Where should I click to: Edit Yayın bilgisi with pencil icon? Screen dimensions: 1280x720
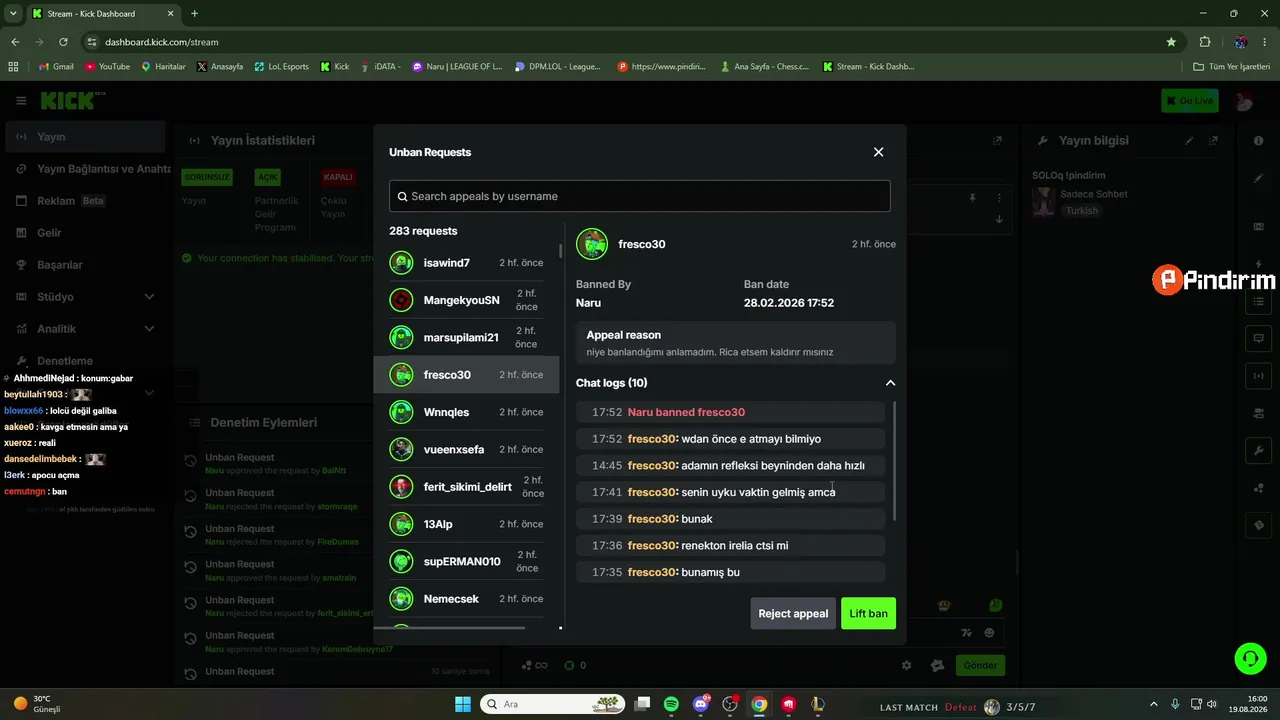[x=1189, y=141]
